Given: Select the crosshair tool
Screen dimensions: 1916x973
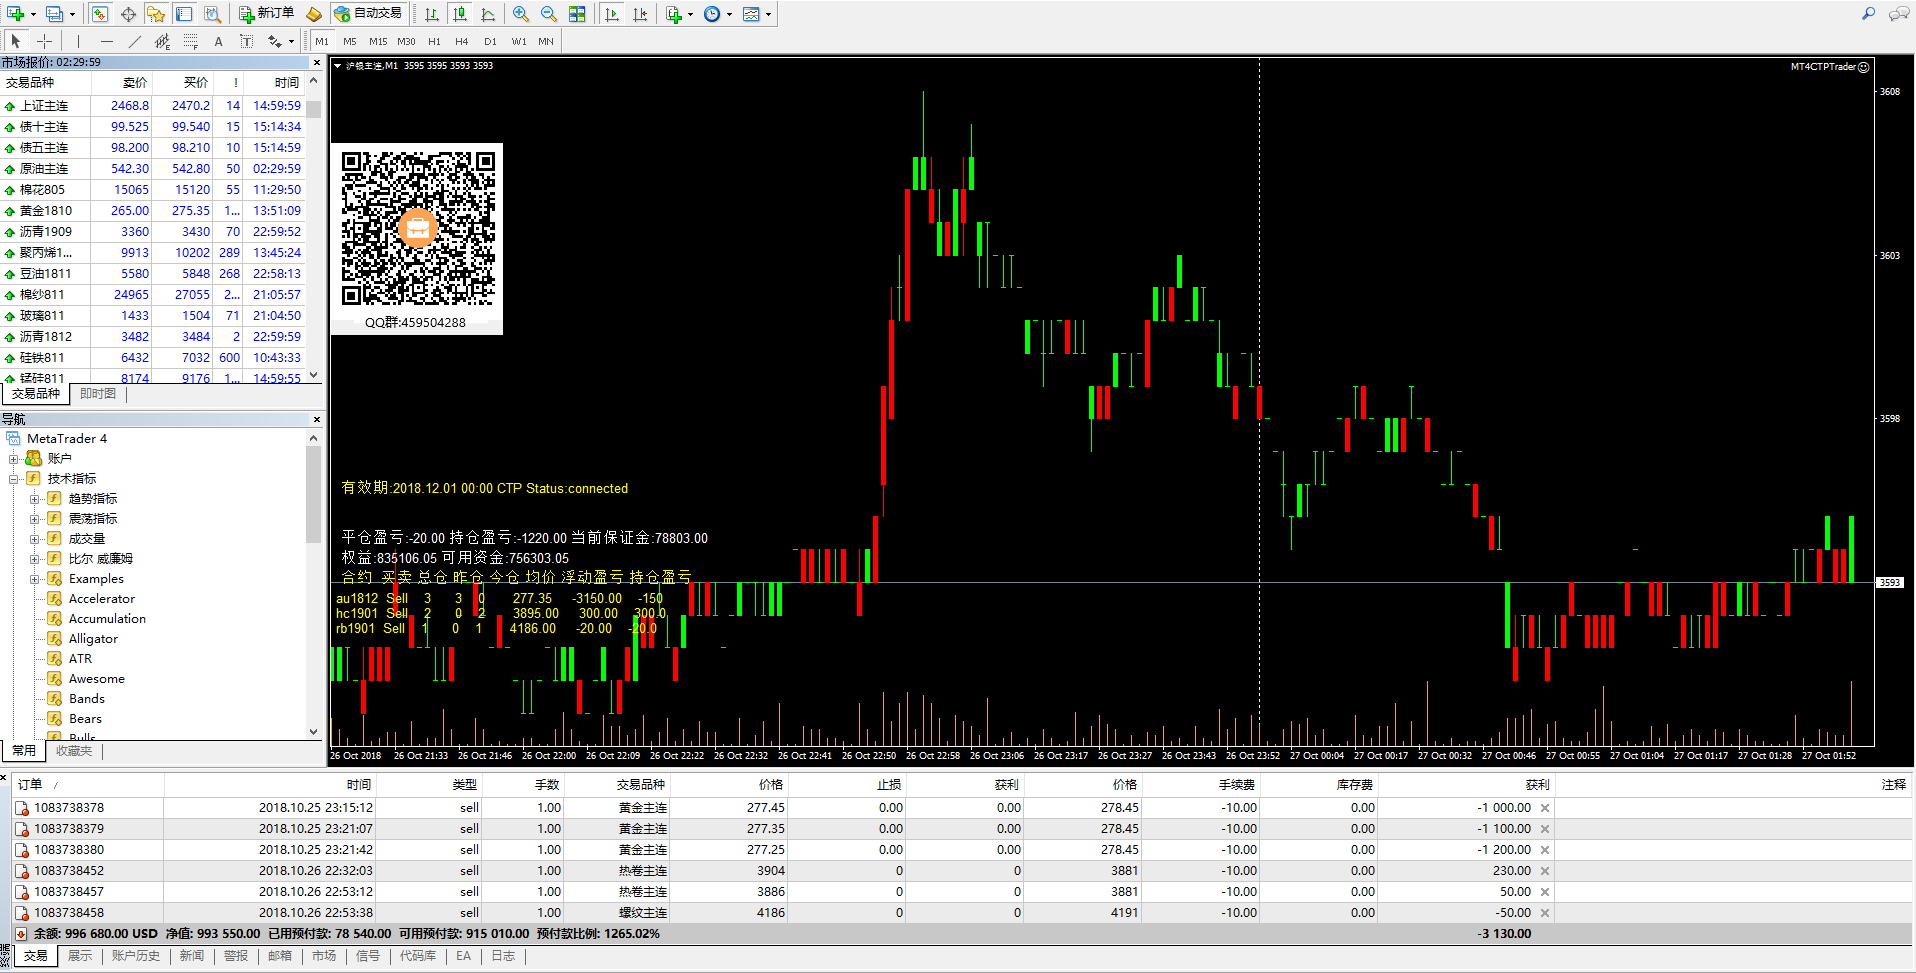Looking at the screenshot, I should pyautogui.click(x=44, y=41).
